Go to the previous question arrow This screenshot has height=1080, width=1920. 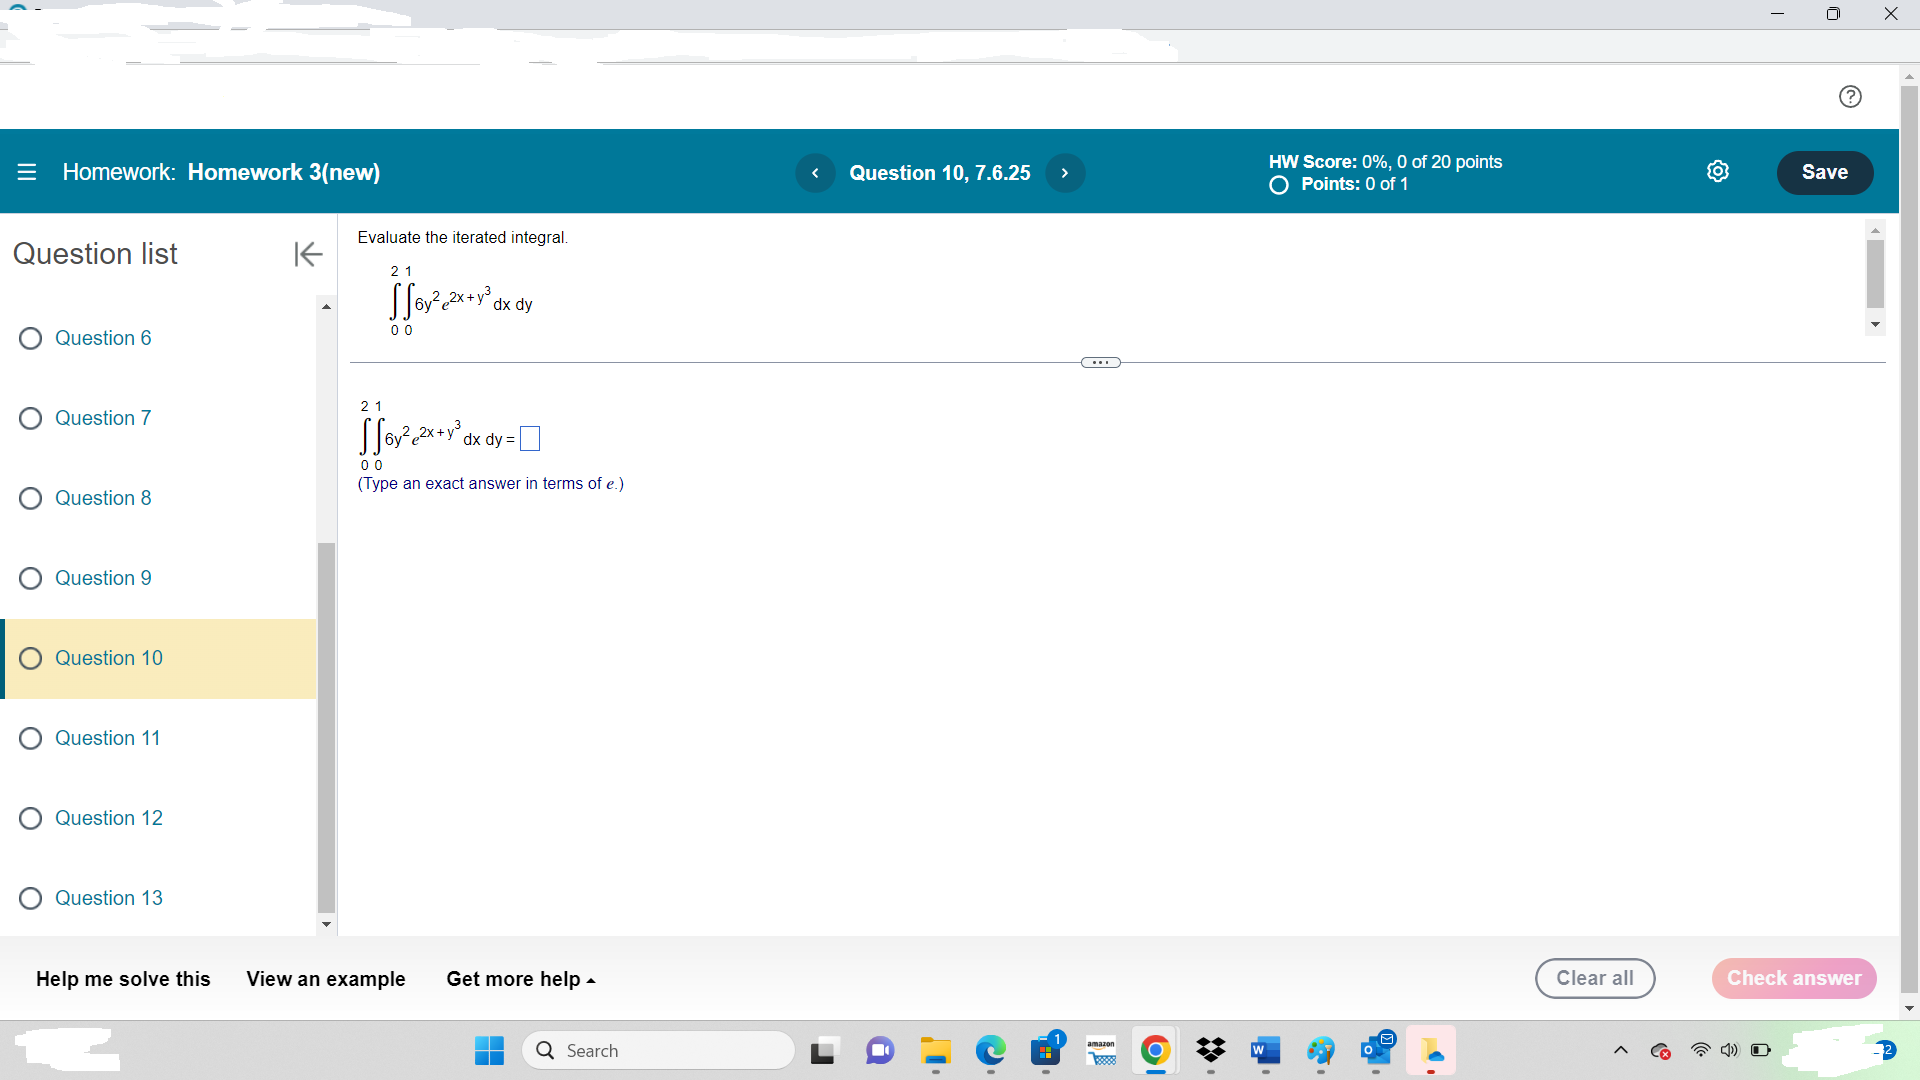(815, 173)
